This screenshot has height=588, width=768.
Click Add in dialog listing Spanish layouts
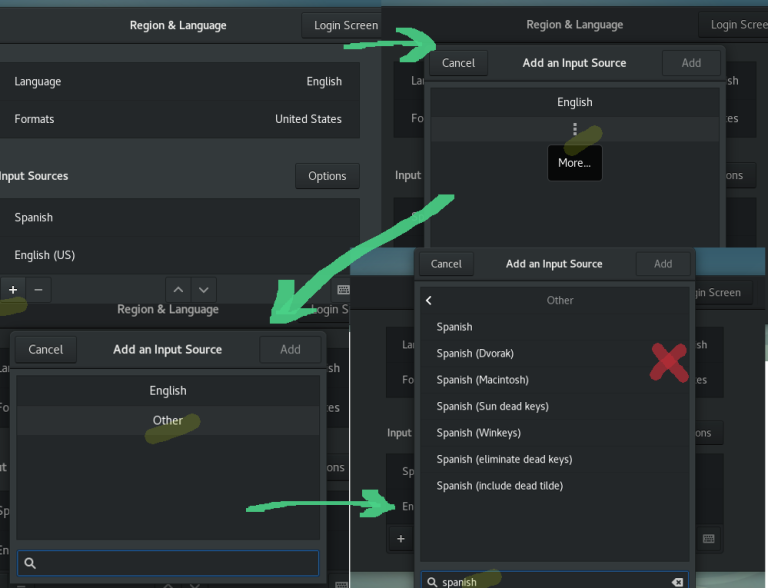pyautogui.click(x=663, y=264)
